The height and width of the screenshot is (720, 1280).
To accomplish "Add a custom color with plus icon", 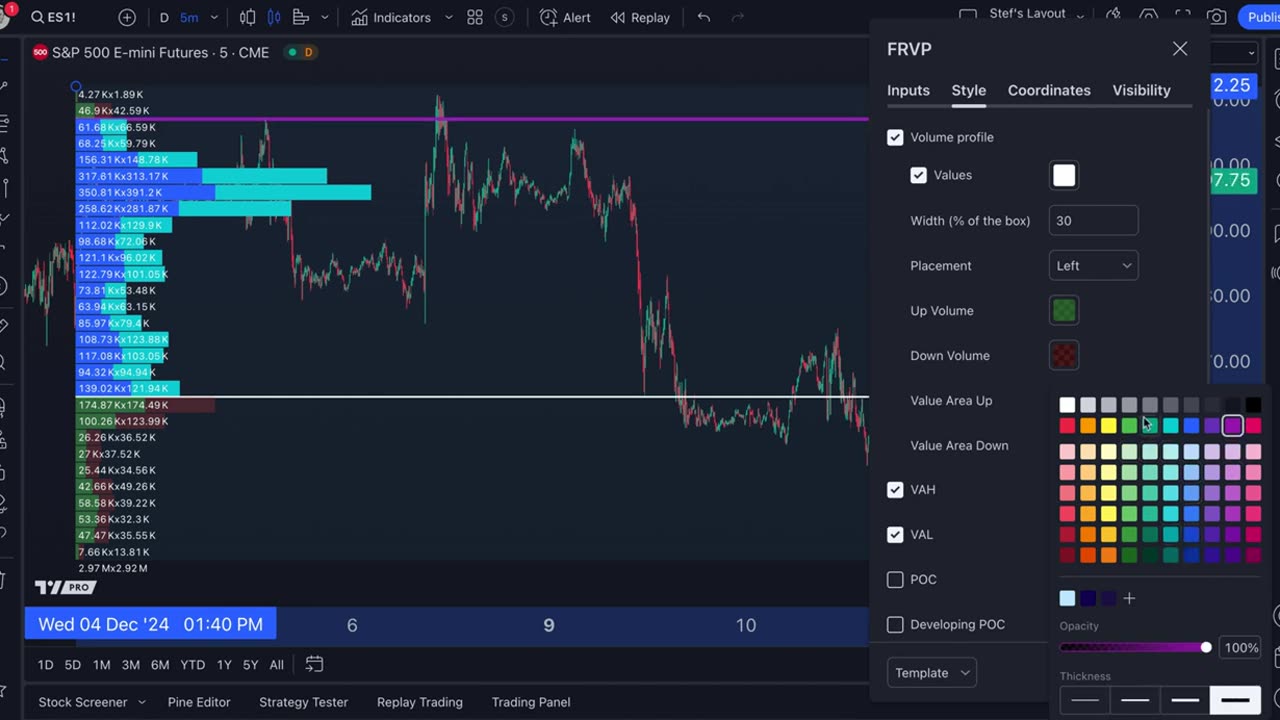I will coord(1129,598).
